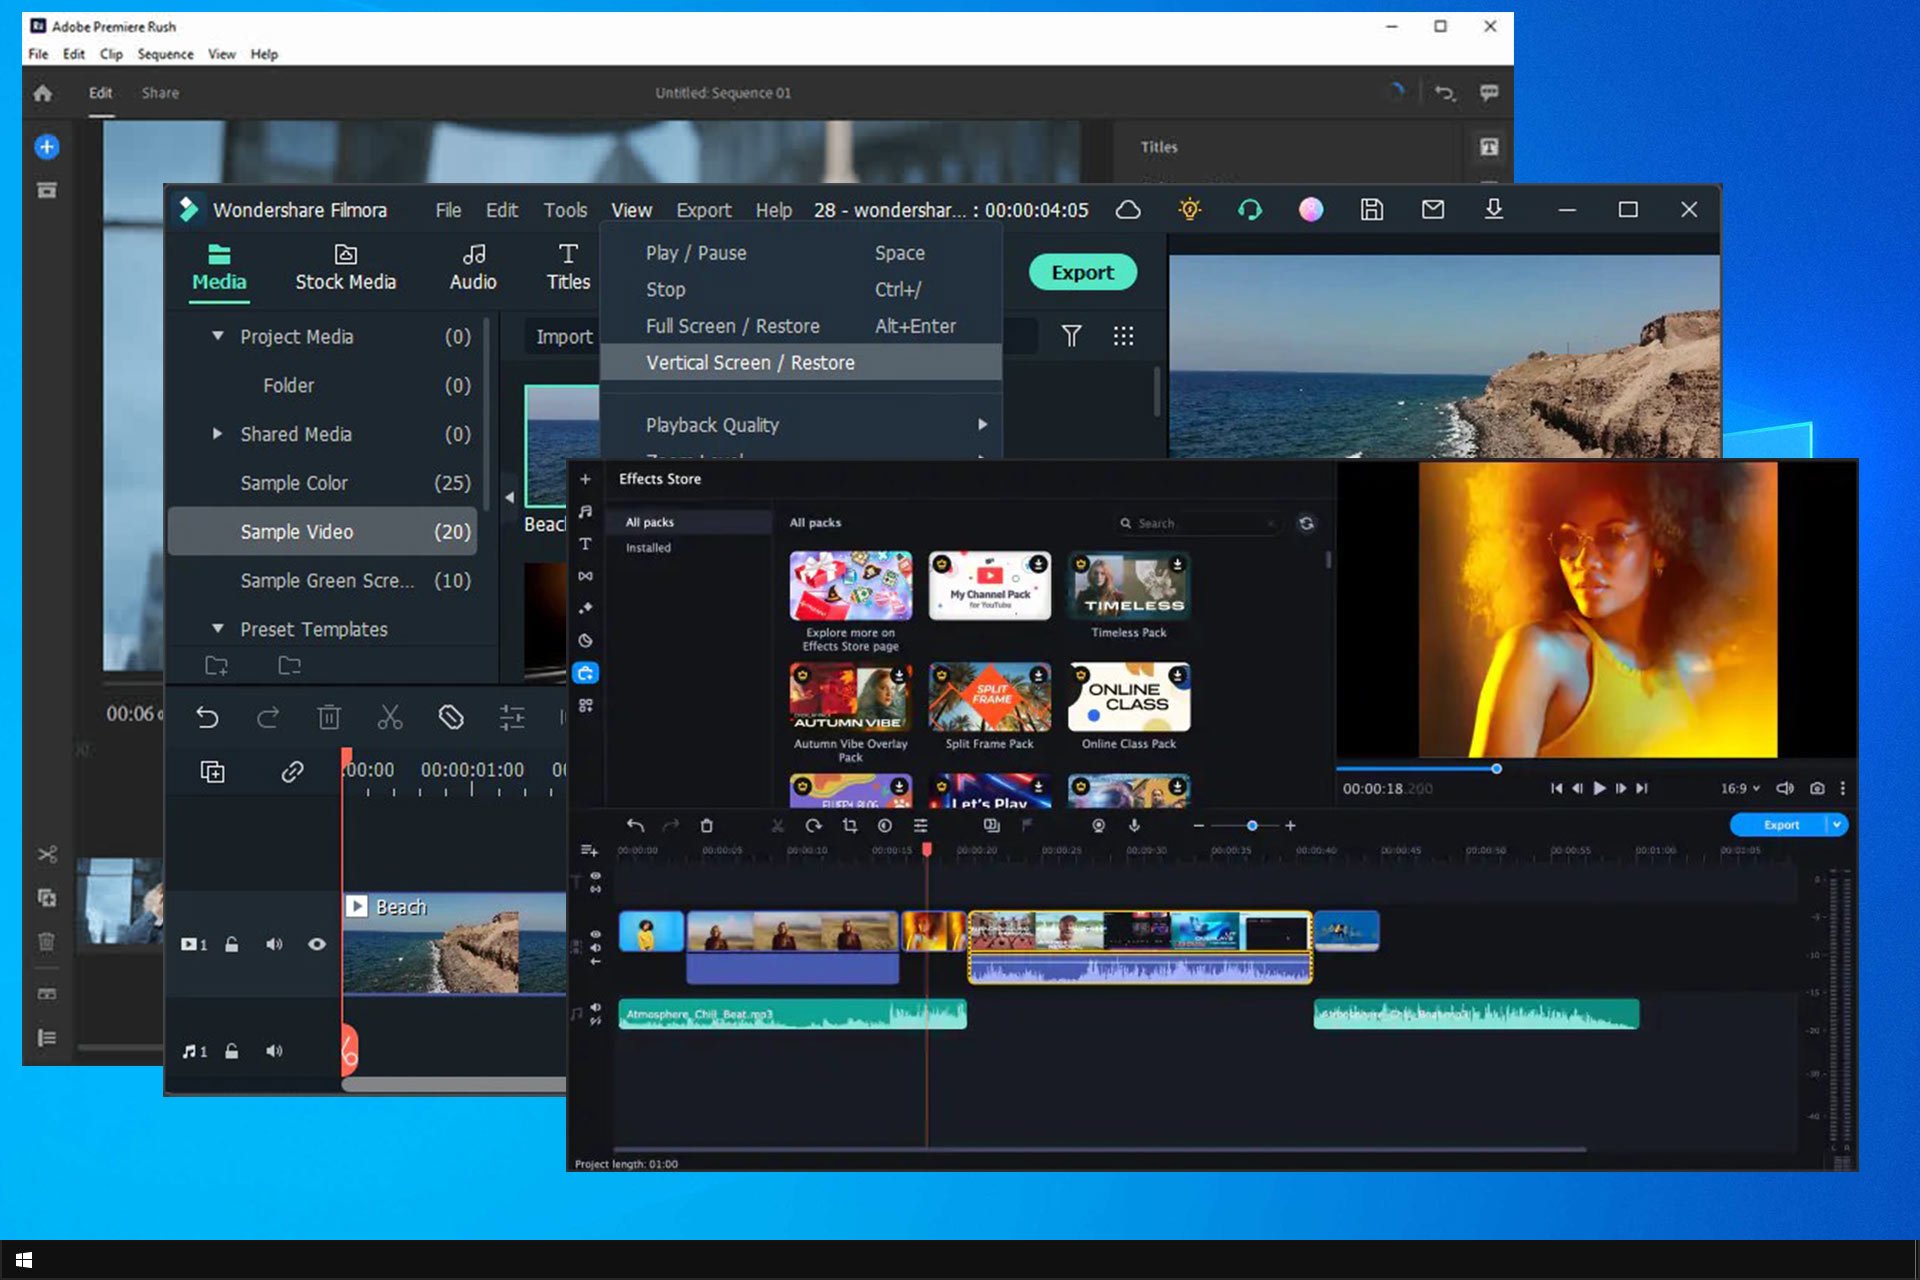Click the Filmora cloud icon in title bar
The height and width of the screenshot is (1280, 1920).
pyautogui.click(x=1128, y=210)
